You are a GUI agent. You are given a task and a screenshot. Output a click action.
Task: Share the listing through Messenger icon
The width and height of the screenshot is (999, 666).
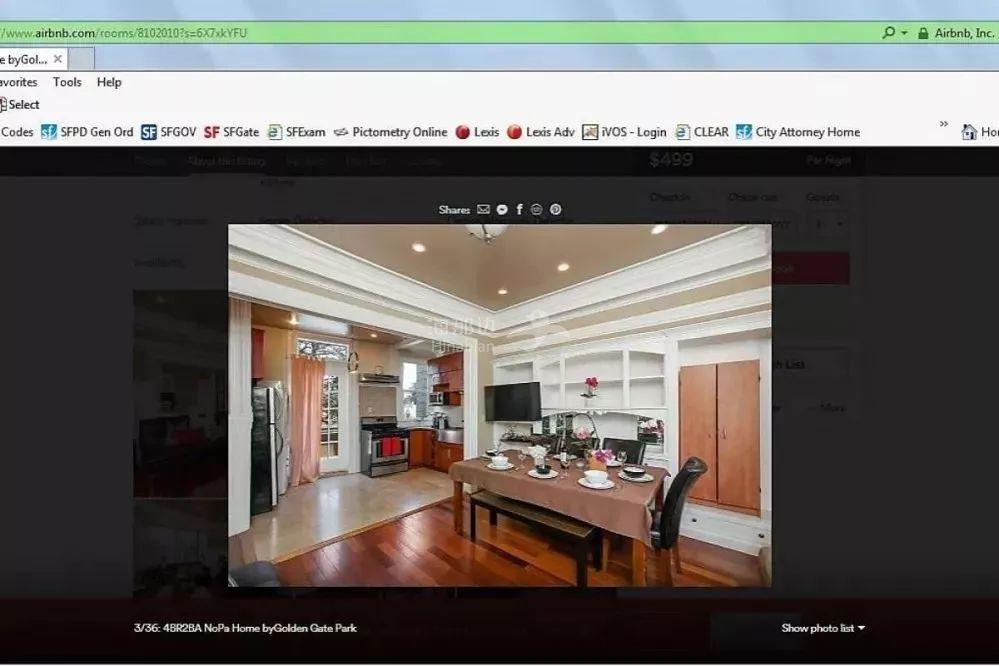(x=502, y=210)
